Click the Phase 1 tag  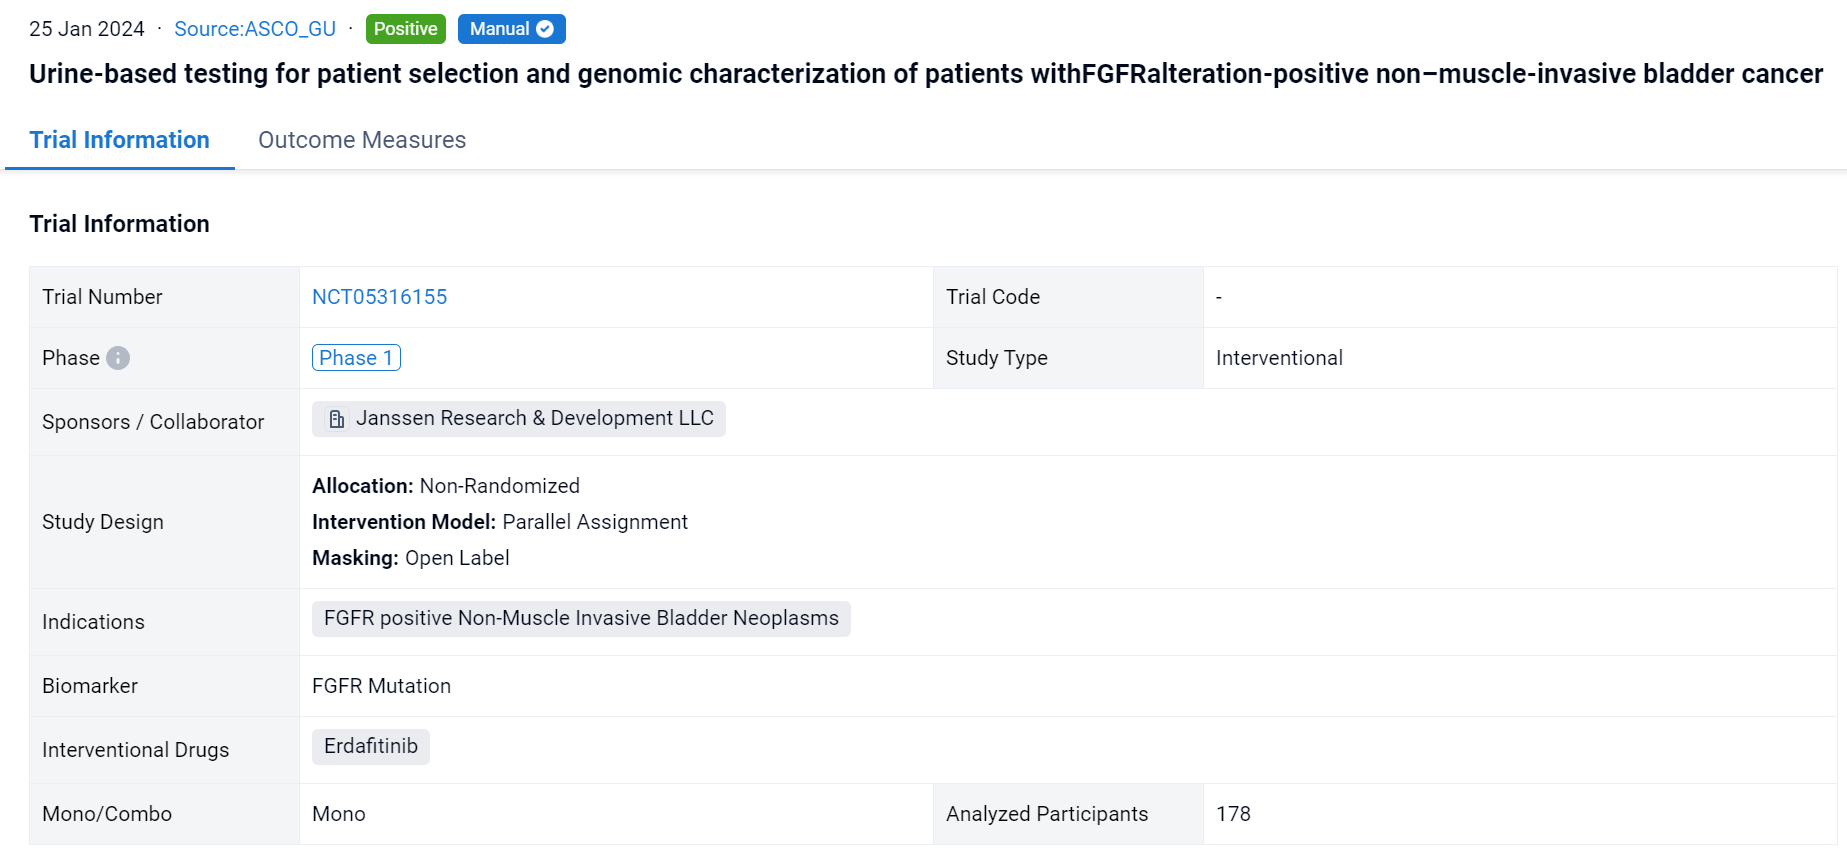[x=356, y=358]
